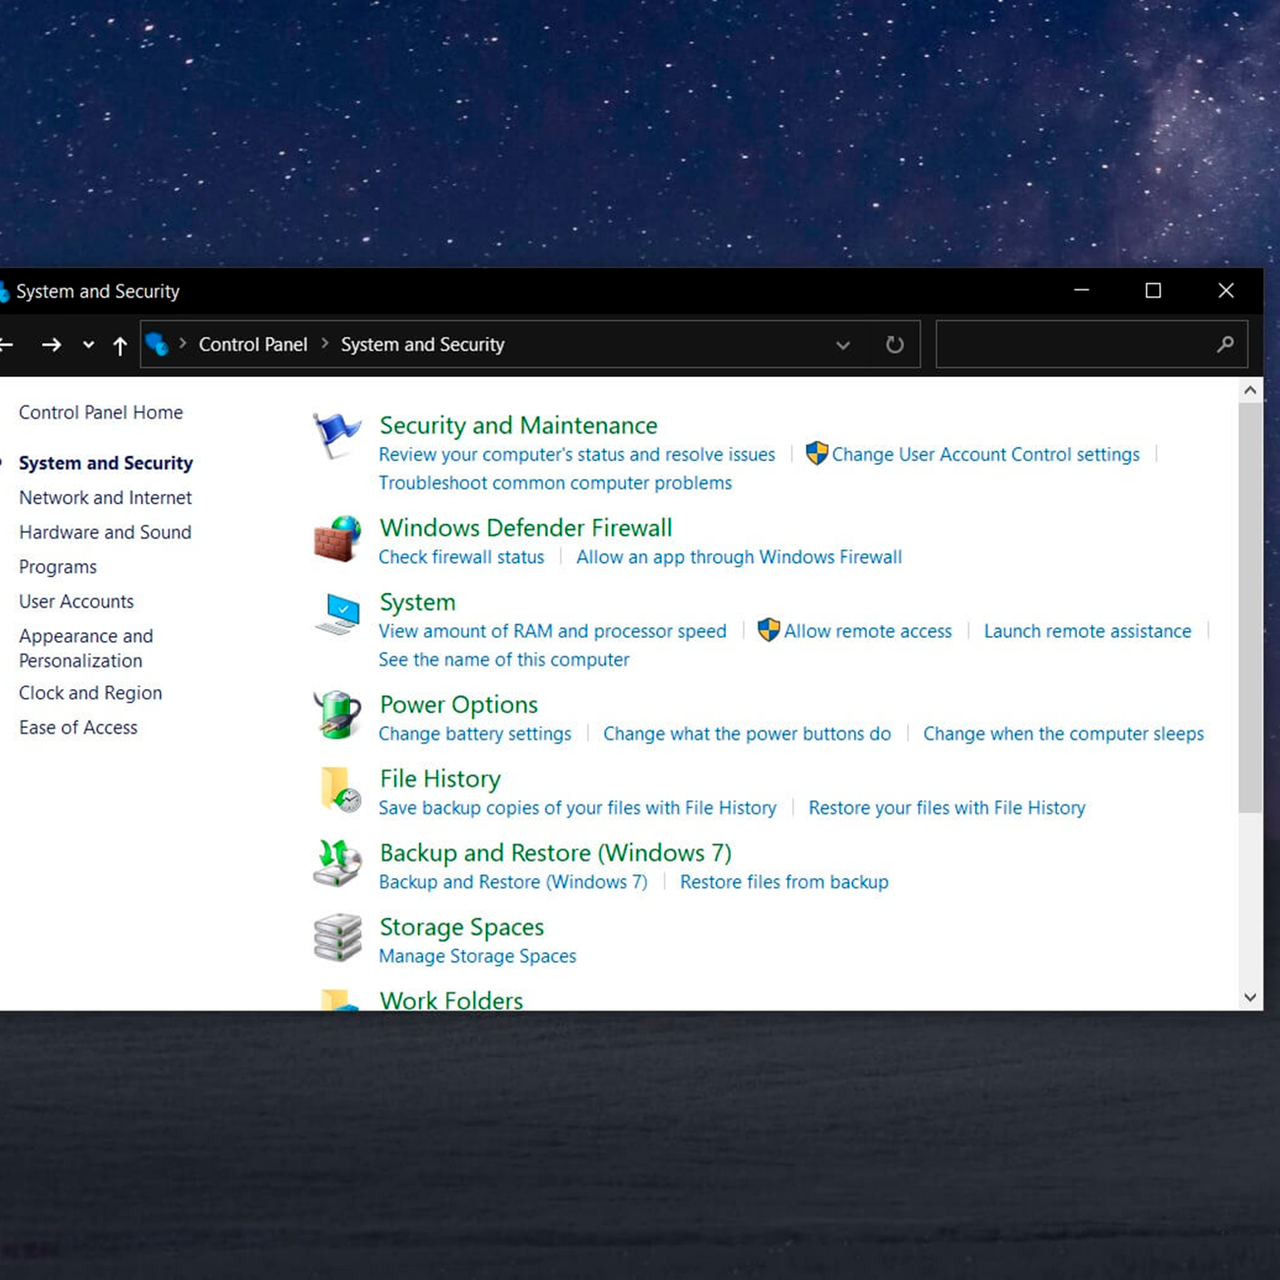The height and width of the screenshot is (1280, 1280).
Task: Click Review your computer's status link
Action: tap(577, 454)
